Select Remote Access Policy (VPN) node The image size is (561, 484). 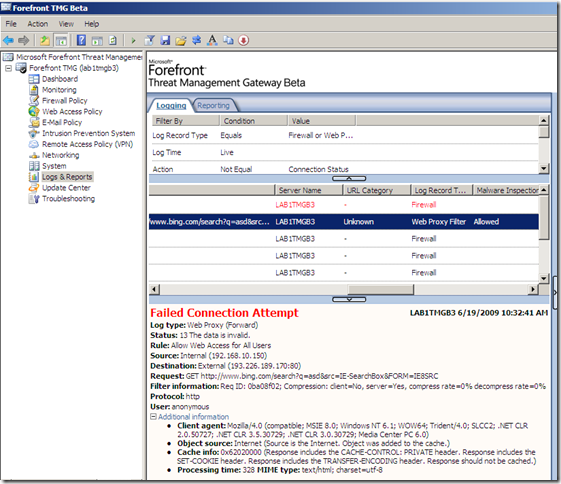click(87, 144)
